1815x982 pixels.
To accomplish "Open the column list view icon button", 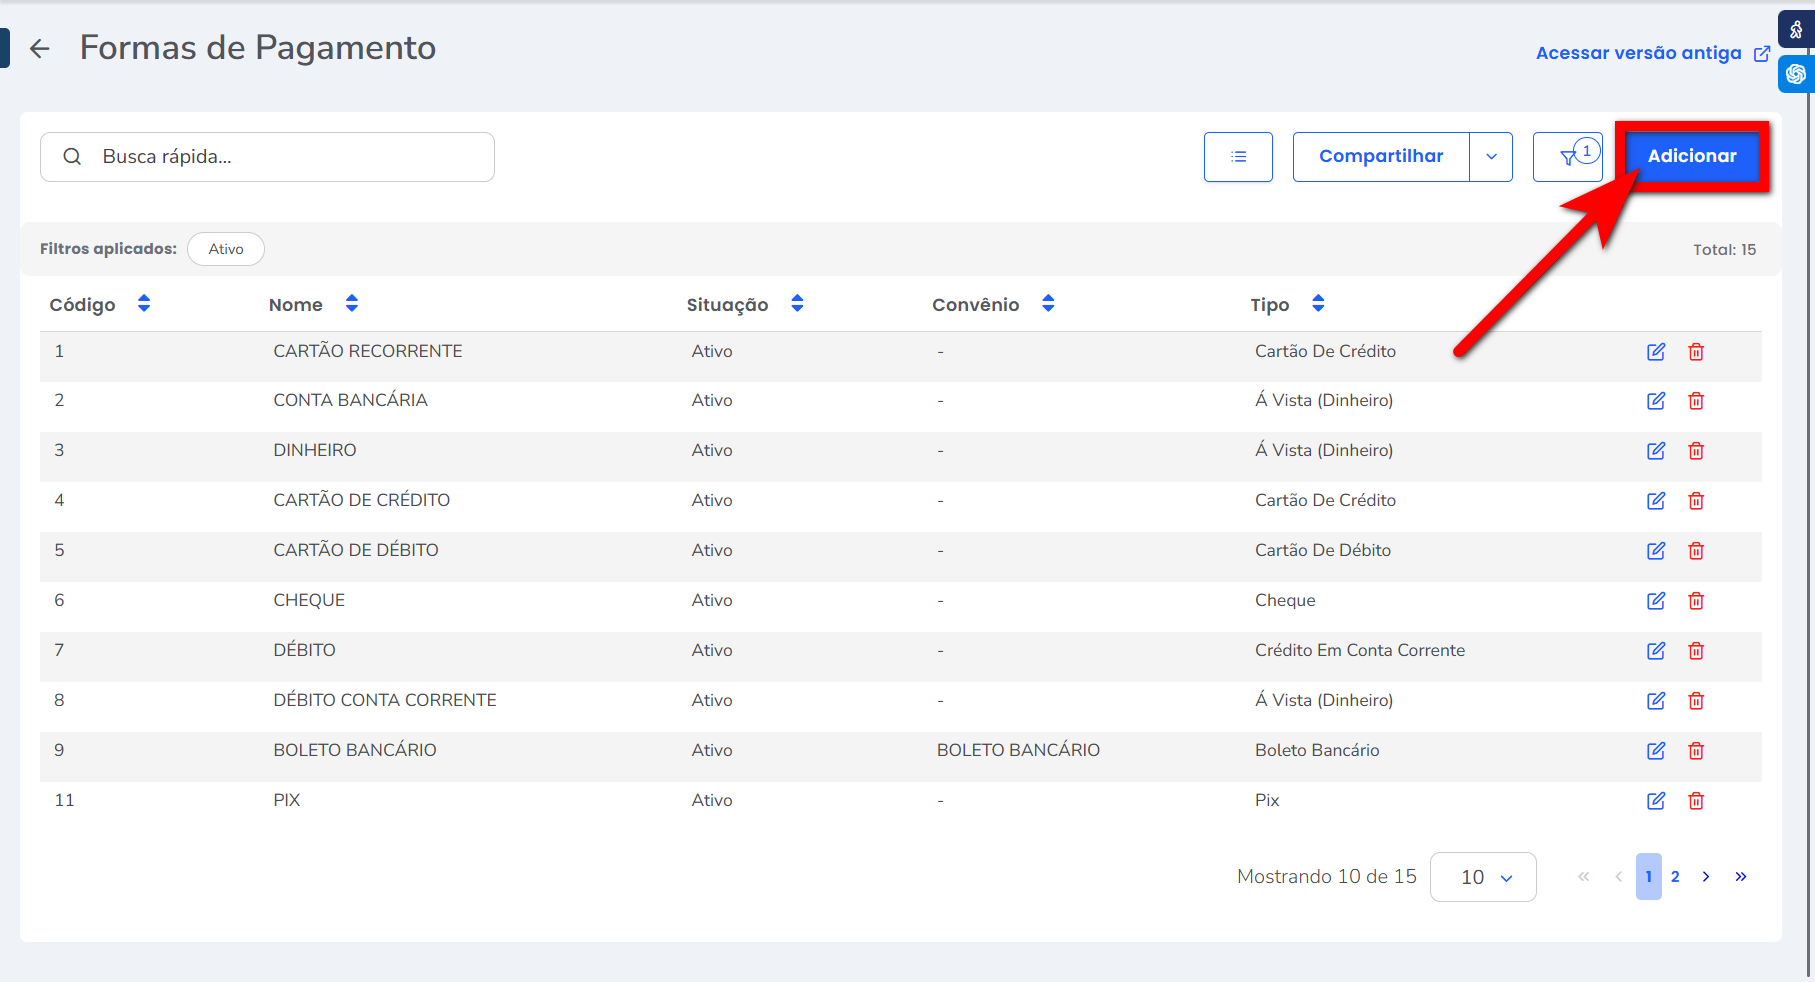I will point(1238,157).
